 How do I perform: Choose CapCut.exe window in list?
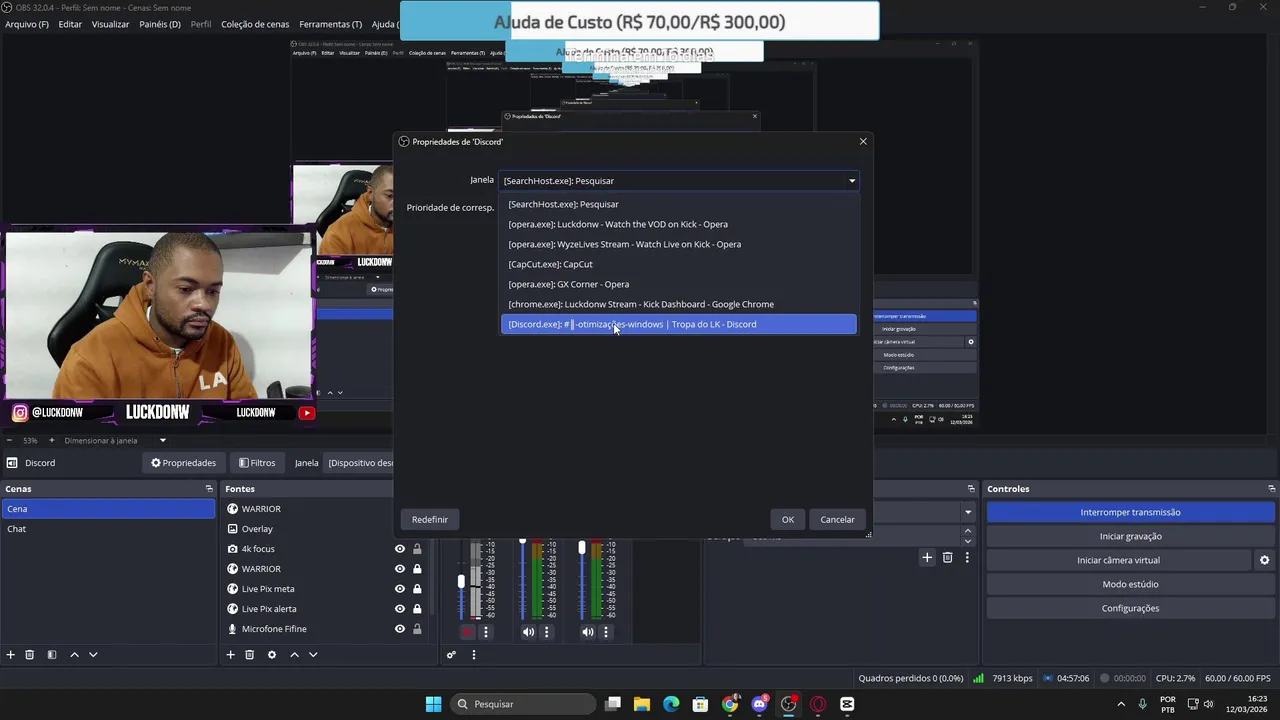[x=678, y=264]
